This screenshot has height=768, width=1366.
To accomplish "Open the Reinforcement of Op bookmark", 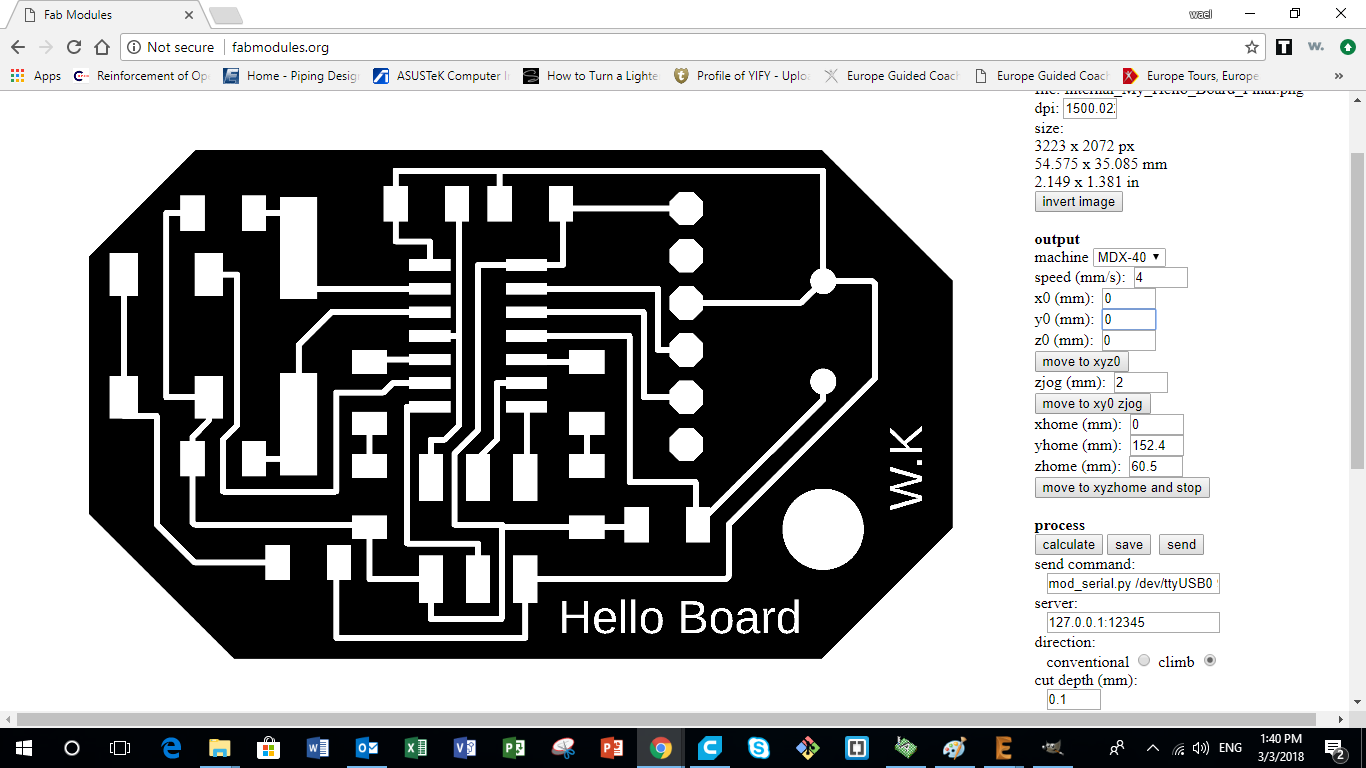I will coord(142,76).
